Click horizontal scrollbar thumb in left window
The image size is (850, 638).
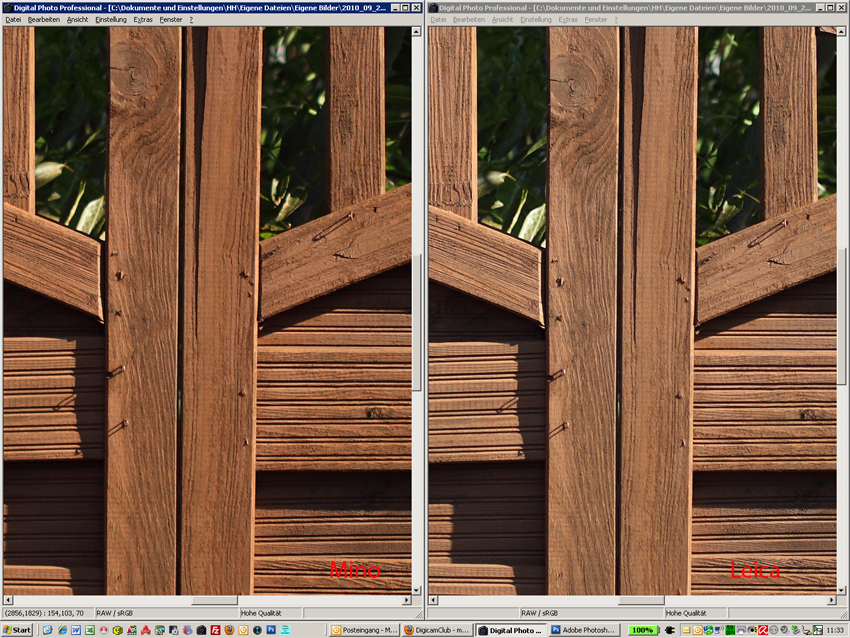pyautogui.click(x=214, y=600)
